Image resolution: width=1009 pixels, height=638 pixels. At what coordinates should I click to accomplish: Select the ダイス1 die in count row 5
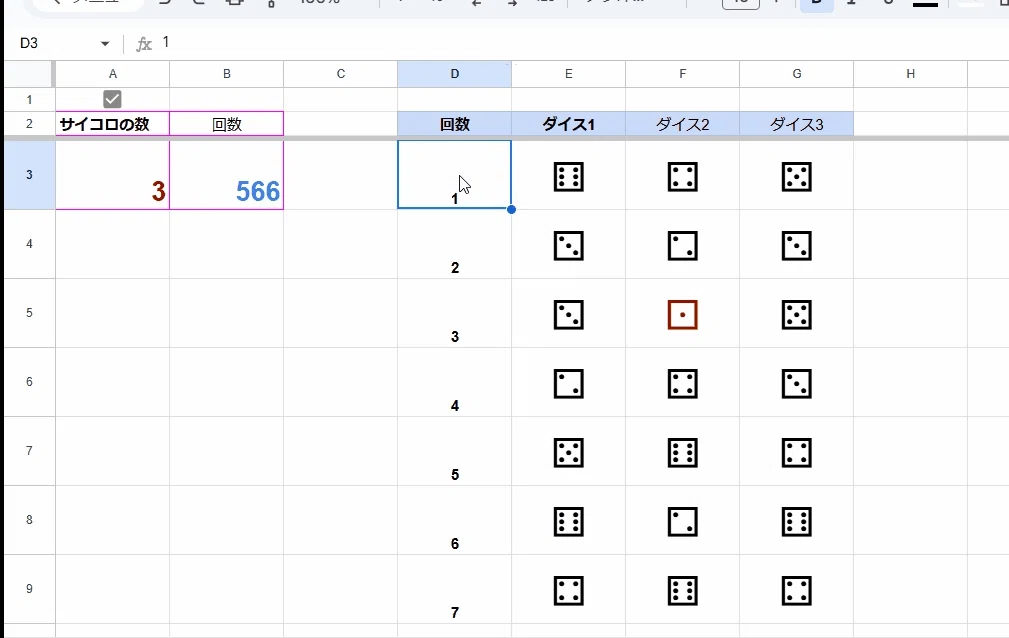[x=569, y=453]
